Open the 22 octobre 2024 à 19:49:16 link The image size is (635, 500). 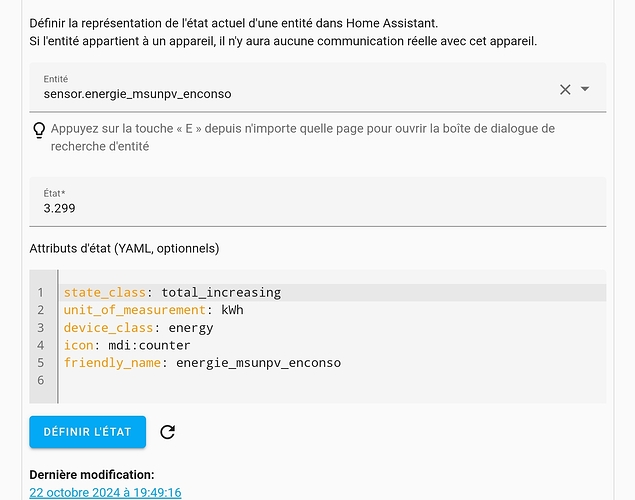105,492
